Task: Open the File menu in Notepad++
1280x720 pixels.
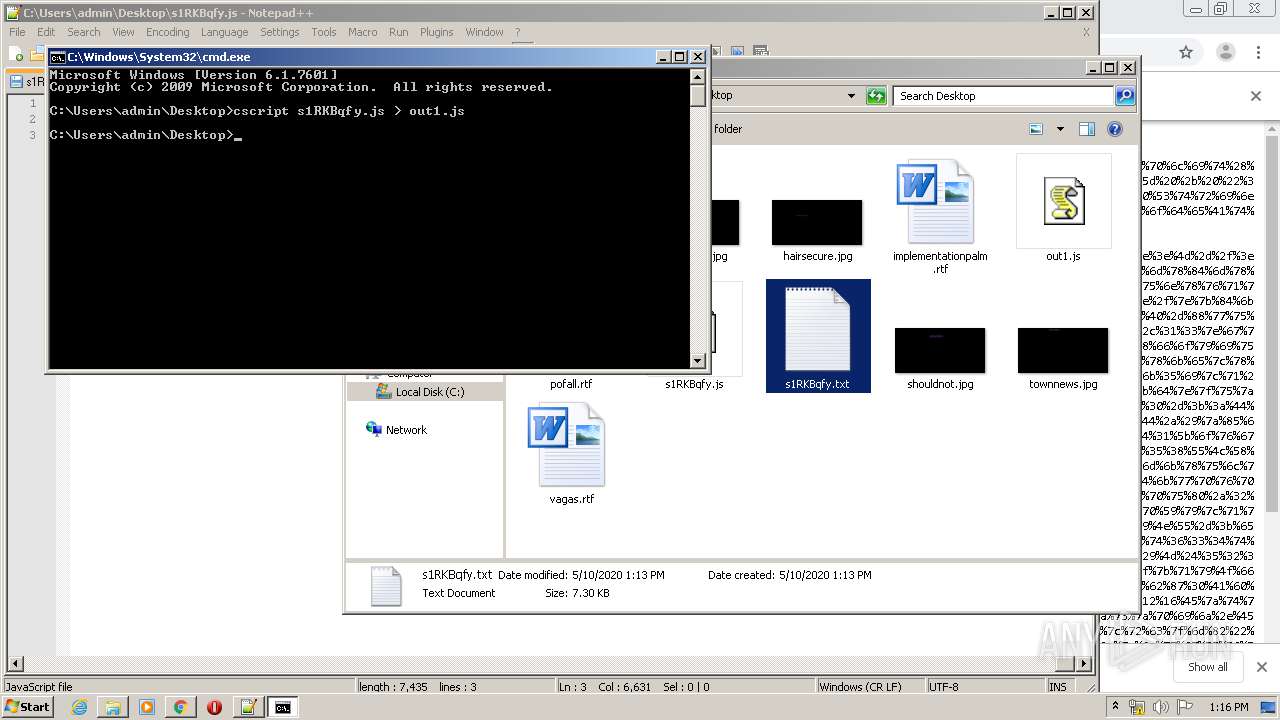Action: [x=17, y=32]
